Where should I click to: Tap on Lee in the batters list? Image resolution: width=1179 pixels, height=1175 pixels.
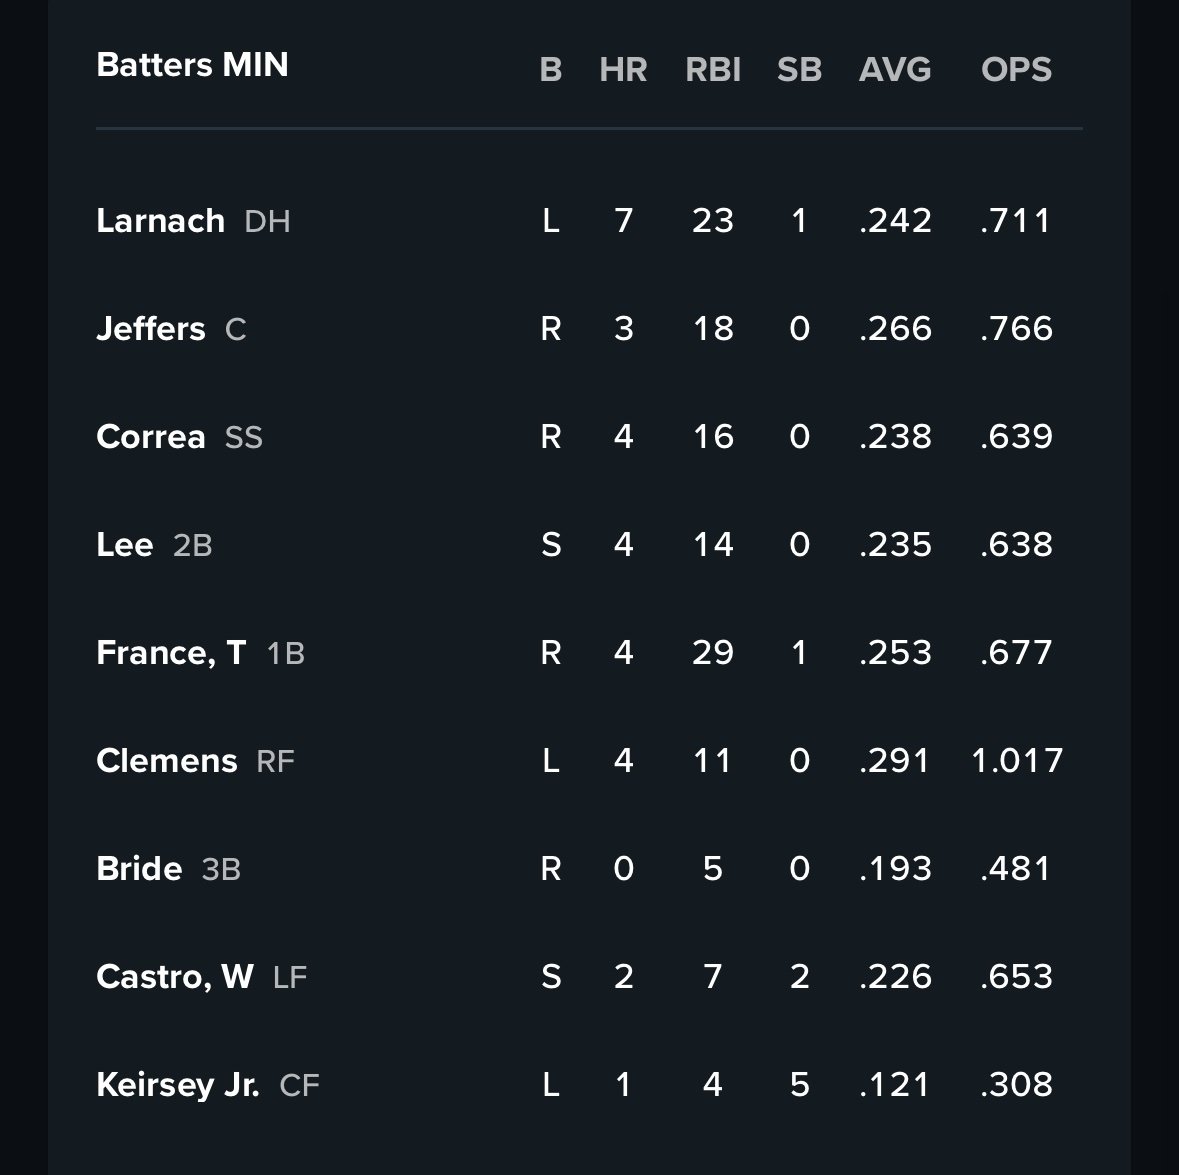[125, 544]
